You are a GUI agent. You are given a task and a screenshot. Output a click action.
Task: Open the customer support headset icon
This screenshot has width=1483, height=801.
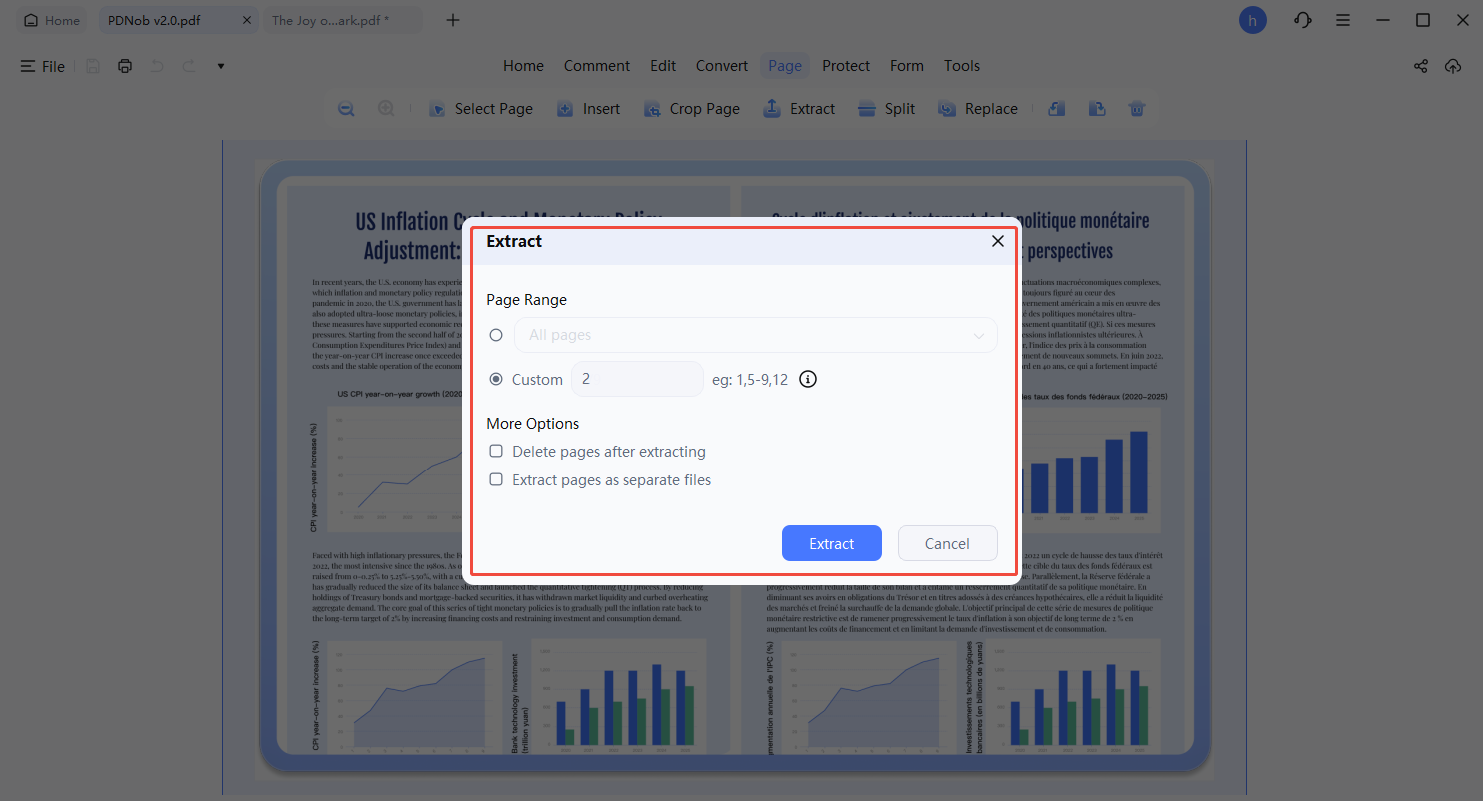1302,20
